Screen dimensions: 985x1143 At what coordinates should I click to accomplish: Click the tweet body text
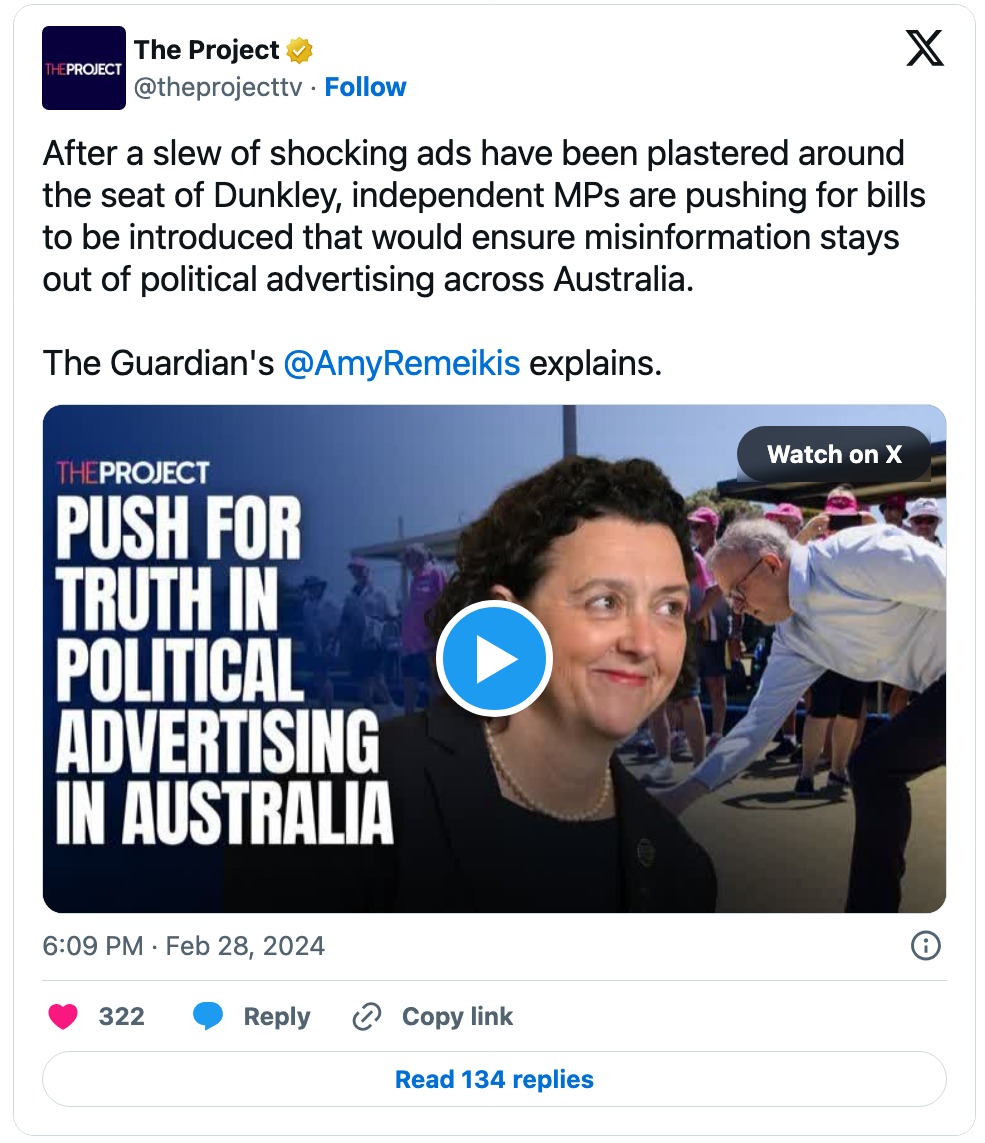[x=480, y=216]
